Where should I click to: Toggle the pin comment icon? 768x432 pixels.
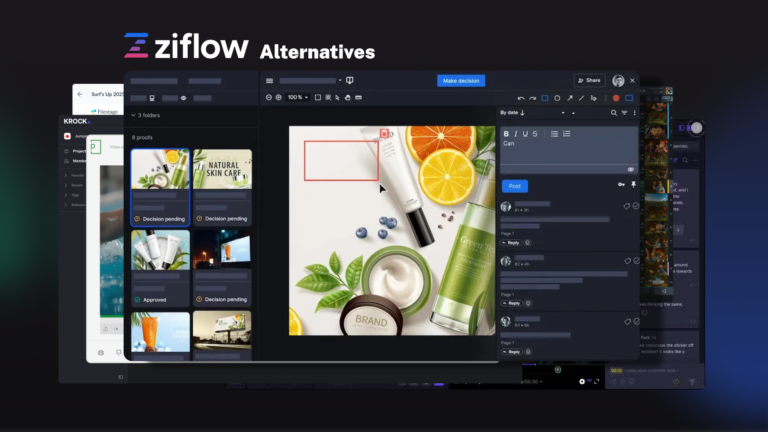(633, 185)
